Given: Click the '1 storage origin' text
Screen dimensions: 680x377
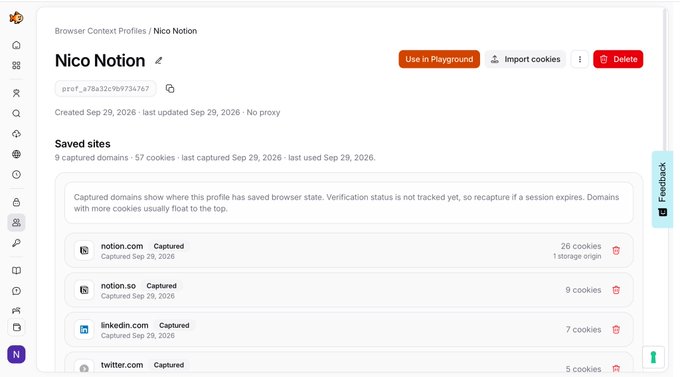Looking at the screenshot, I should pos(577,256).
